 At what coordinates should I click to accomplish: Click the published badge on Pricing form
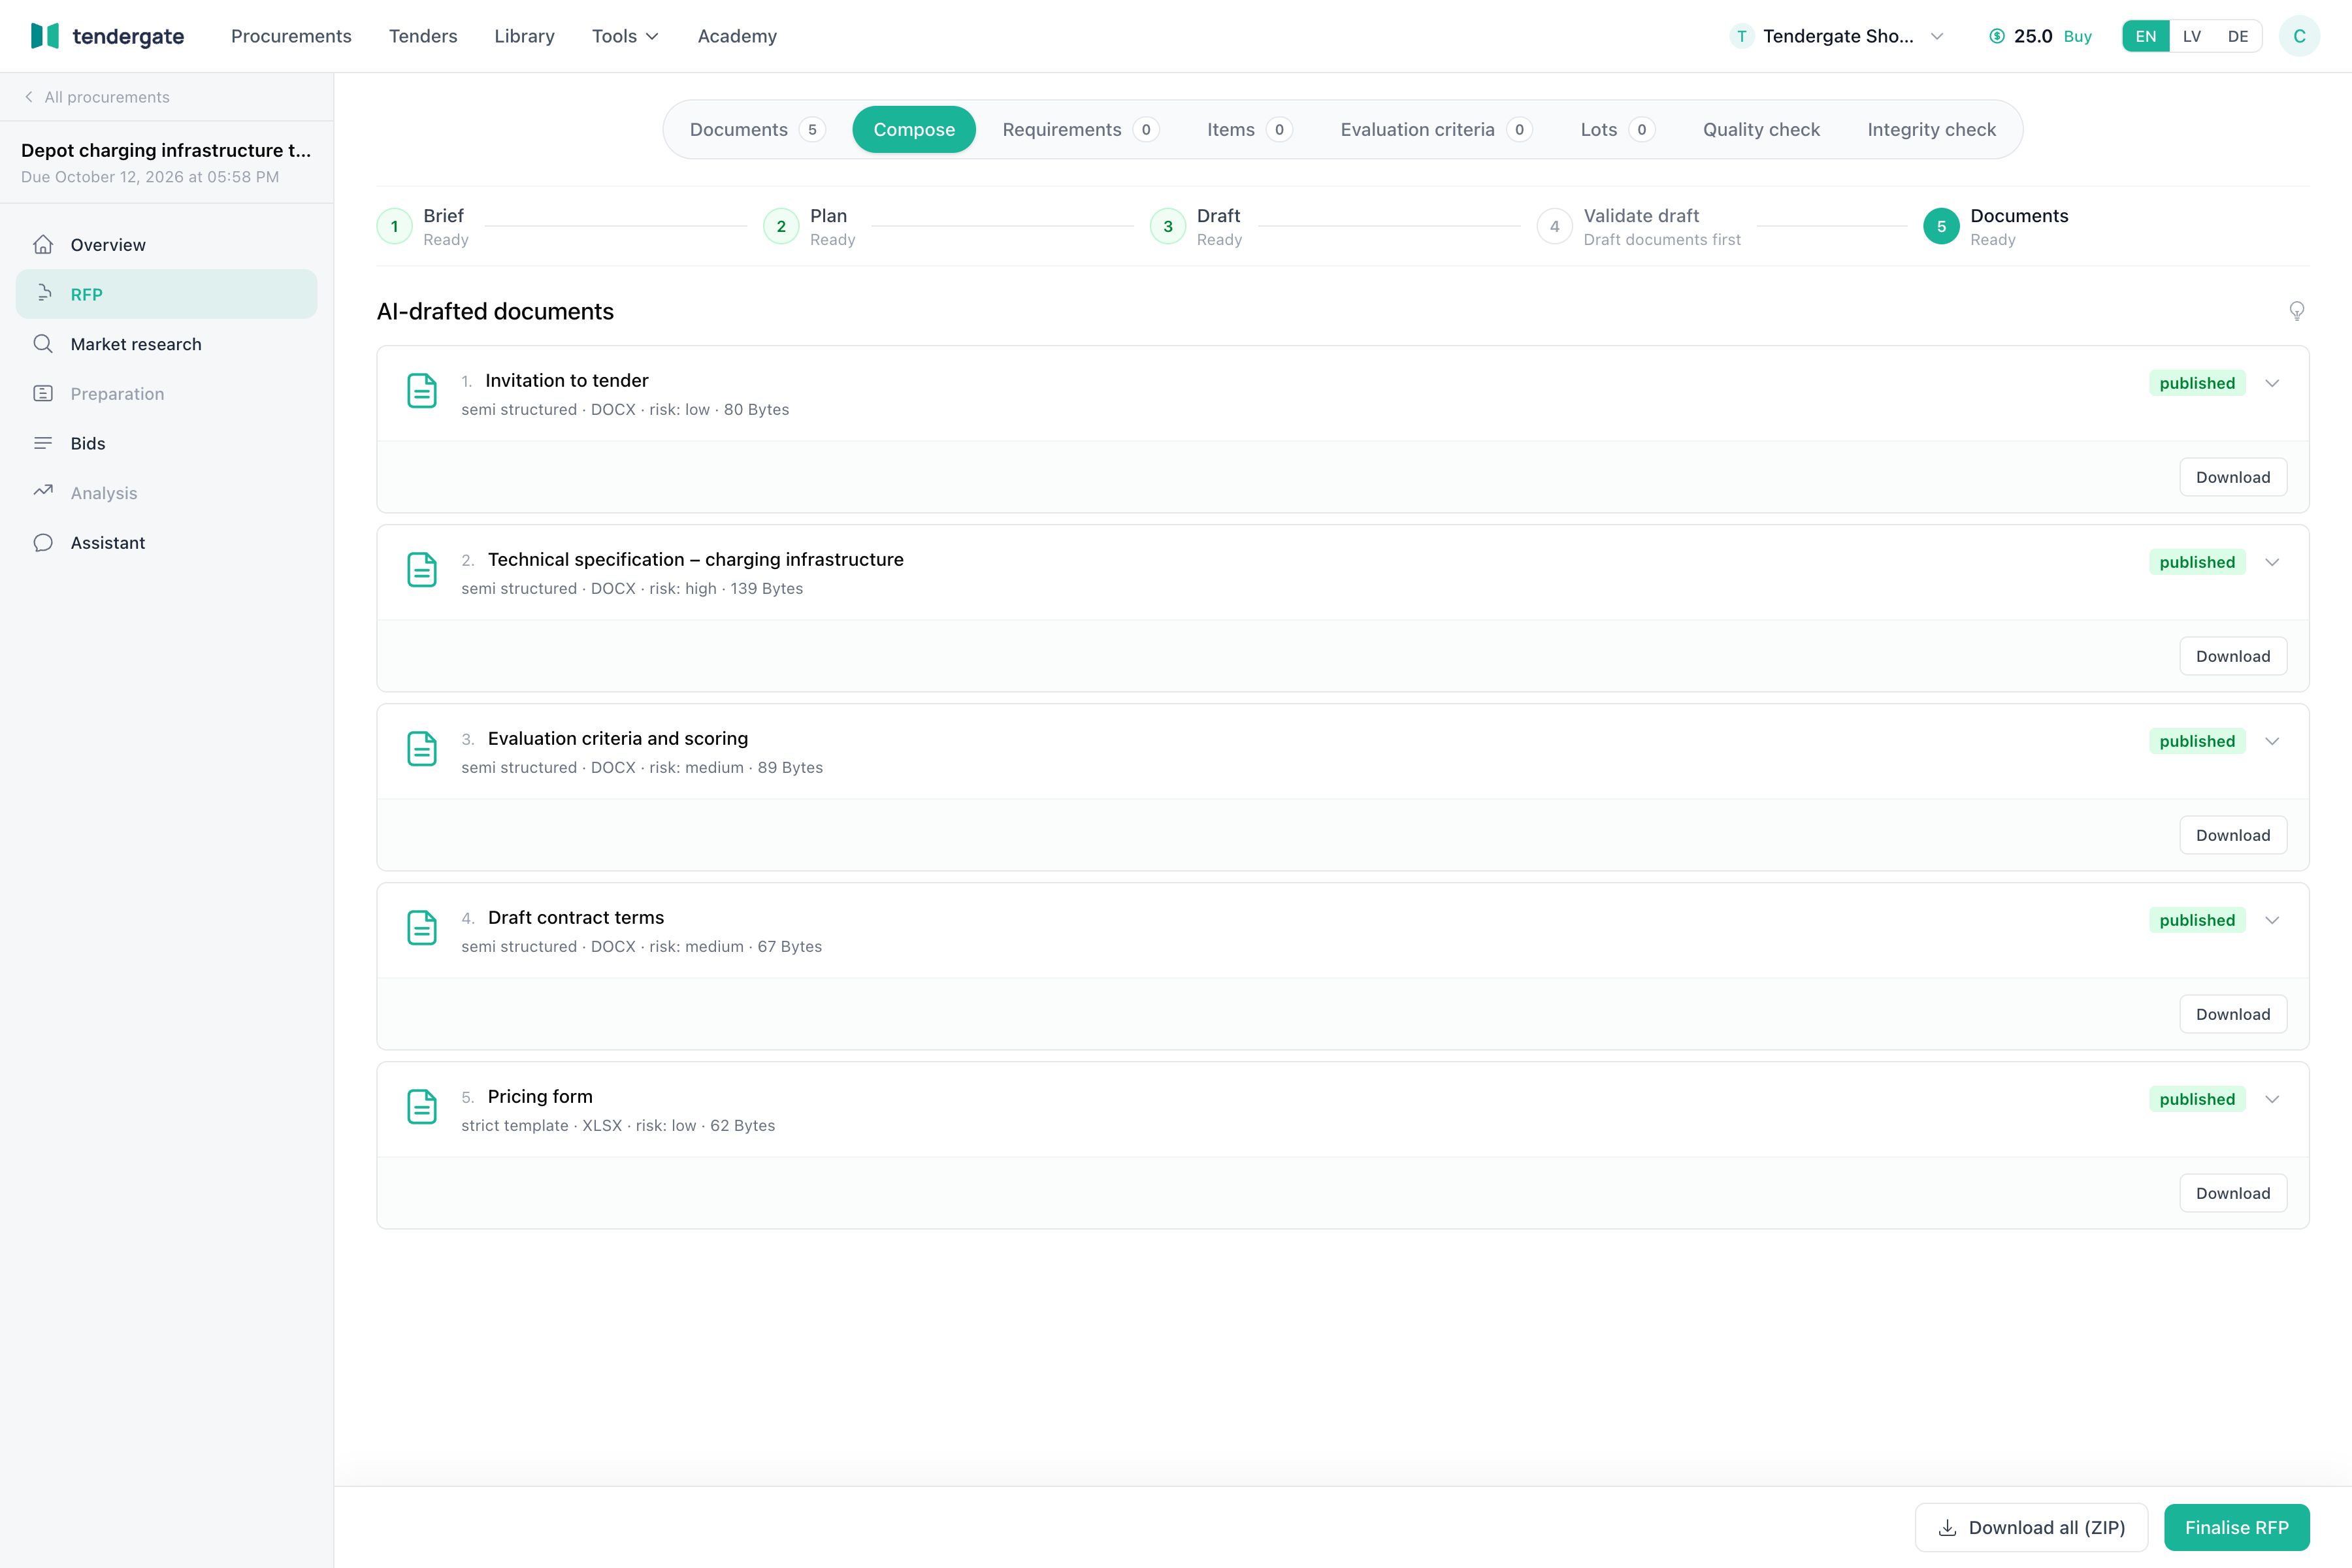2197,1099
